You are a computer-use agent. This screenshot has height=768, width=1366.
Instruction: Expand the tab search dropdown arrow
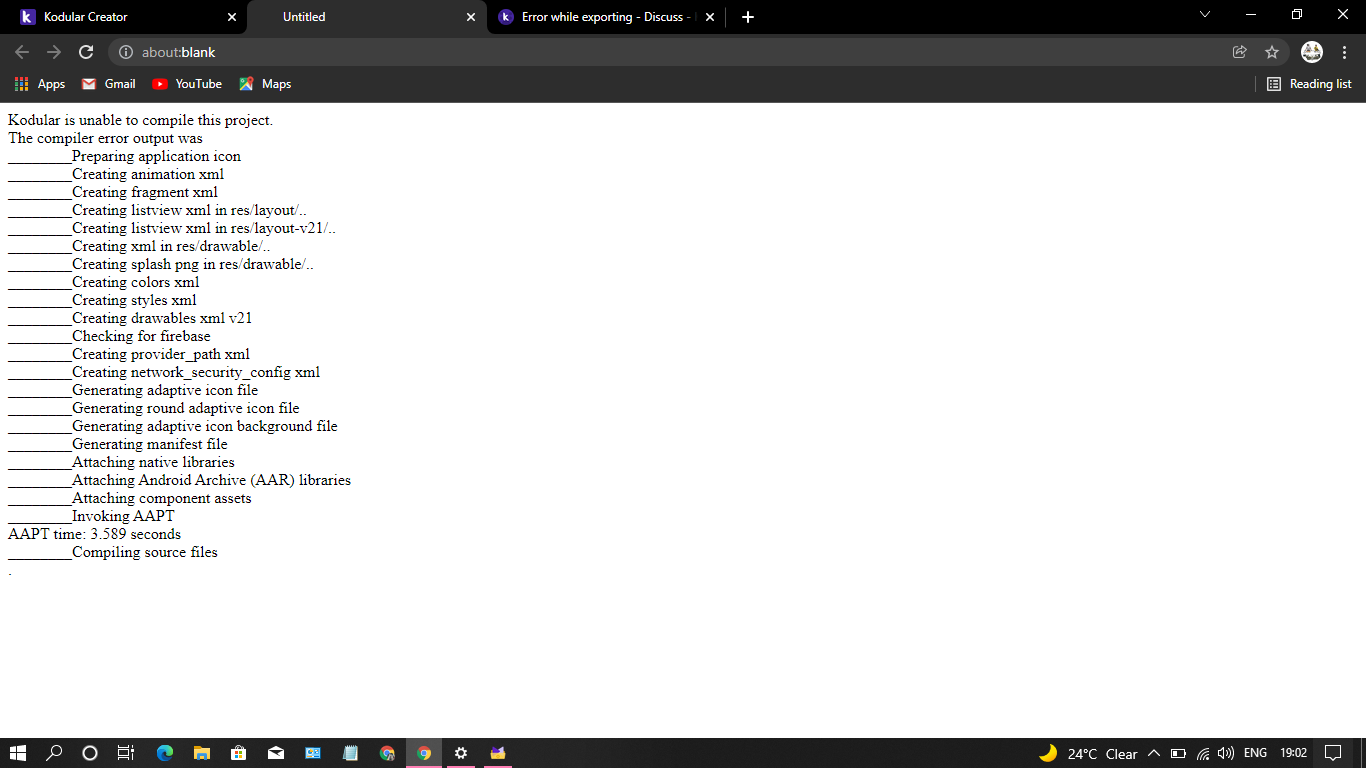pyautogui.click(x=1204, y=15)
